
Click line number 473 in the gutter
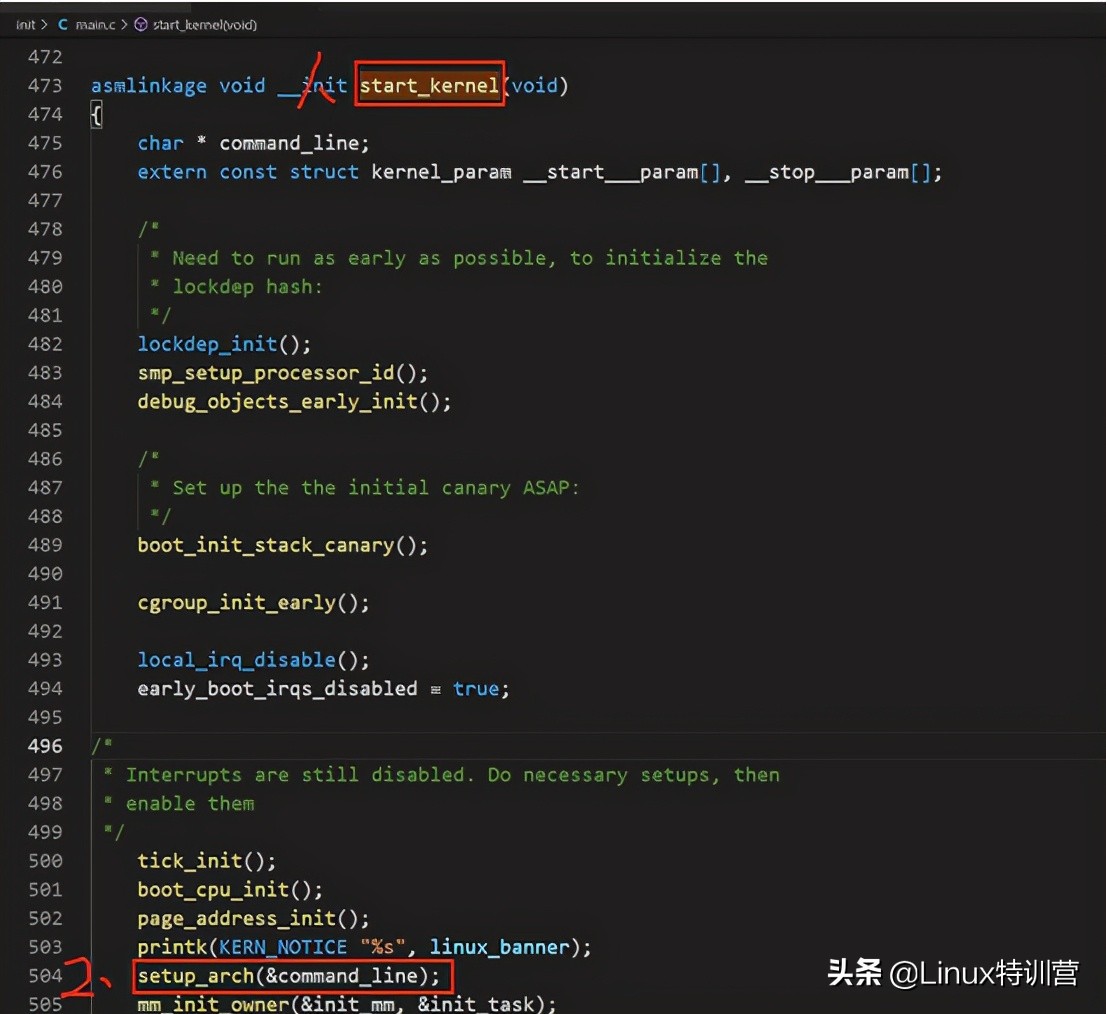pos(45,85)
